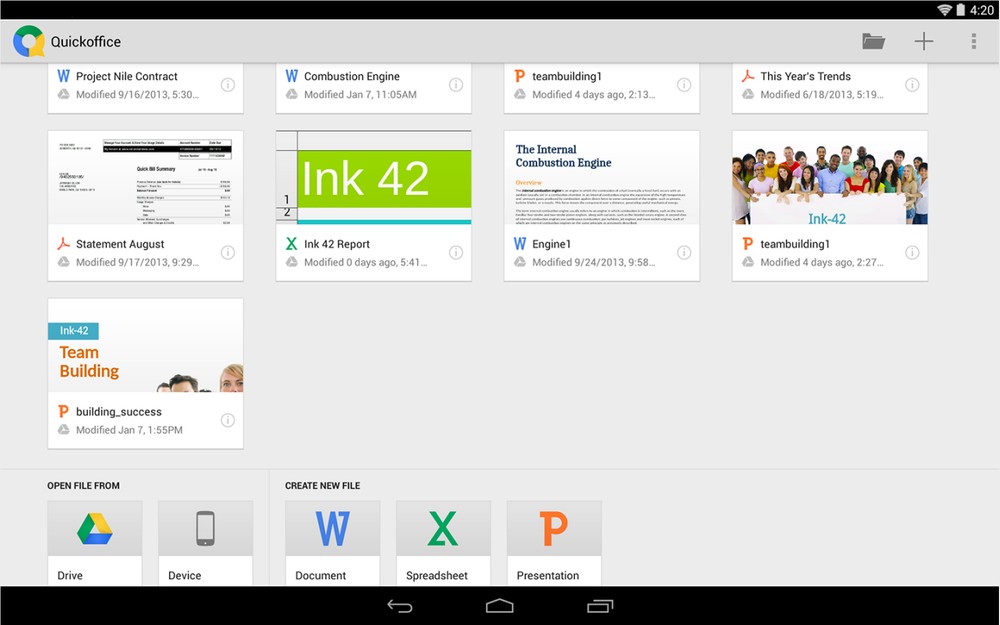The width and height of the screenshot is (1000, 625).
Task: Open 'This Year's Trends' file name
Action: tap(805, 76)
